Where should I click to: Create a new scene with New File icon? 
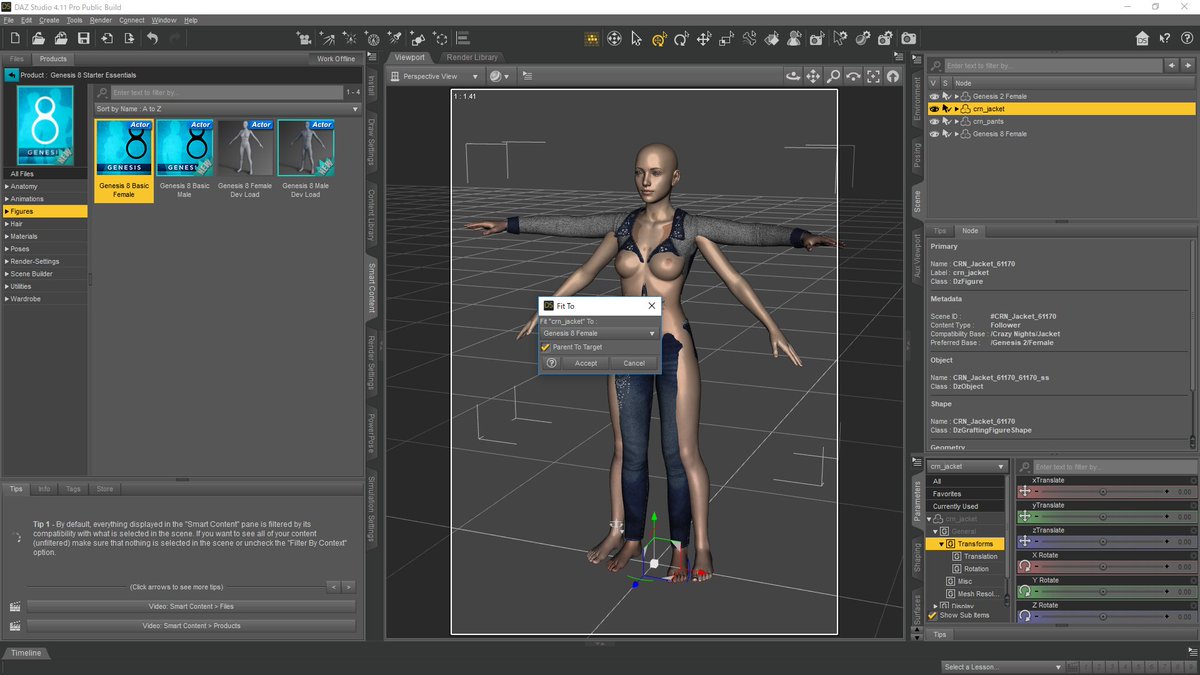pos(15,39)
